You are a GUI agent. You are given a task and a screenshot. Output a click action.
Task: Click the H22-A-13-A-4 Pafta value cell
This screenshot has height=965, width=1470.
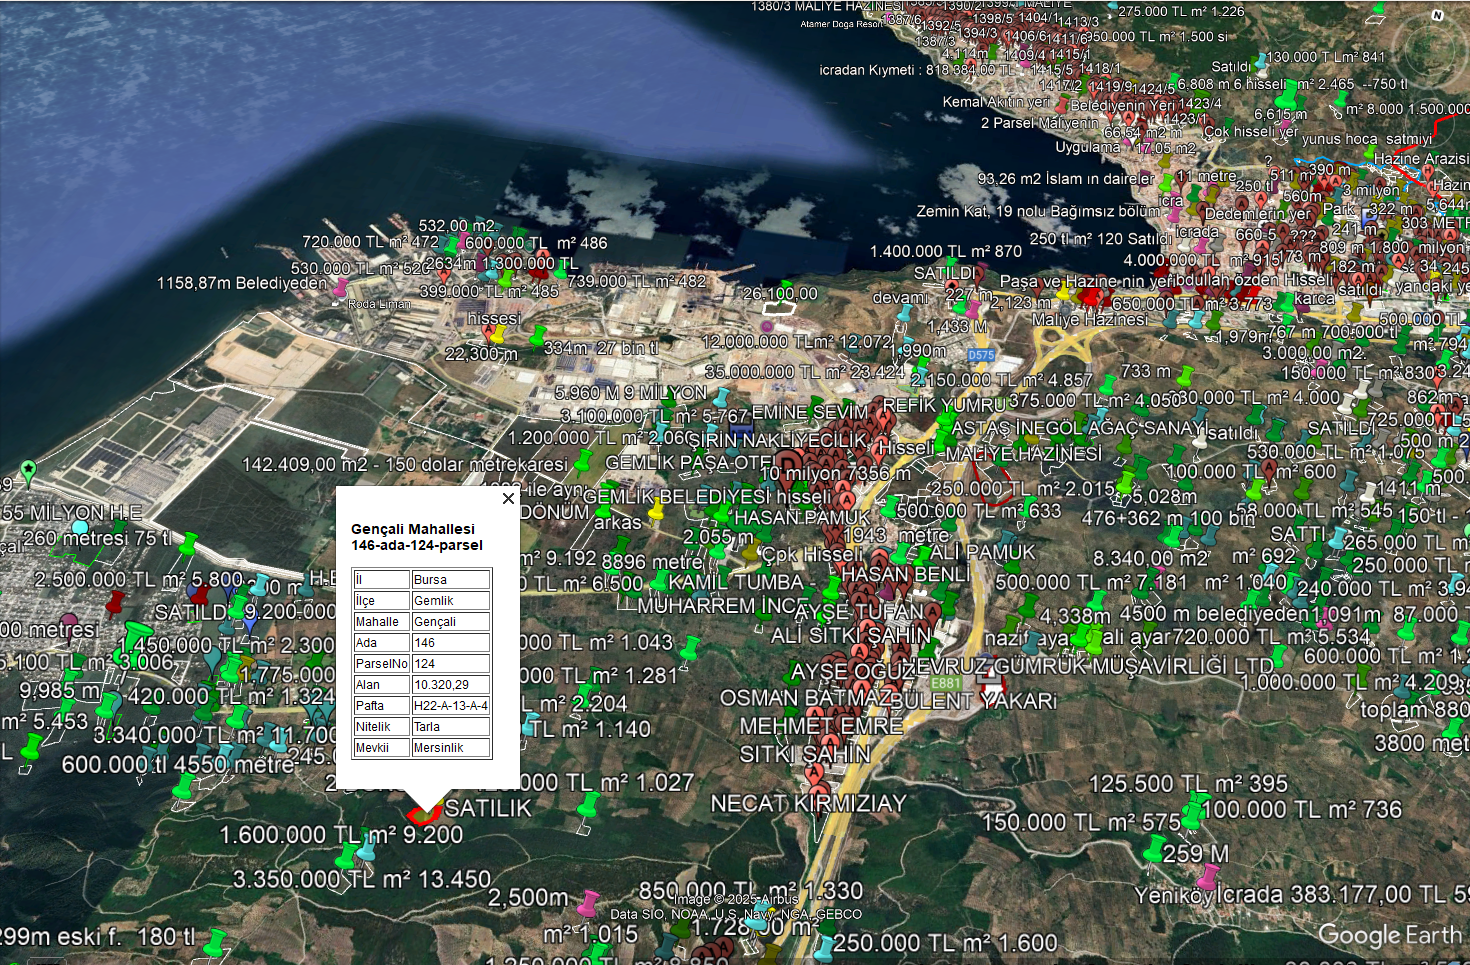point(450,706)
